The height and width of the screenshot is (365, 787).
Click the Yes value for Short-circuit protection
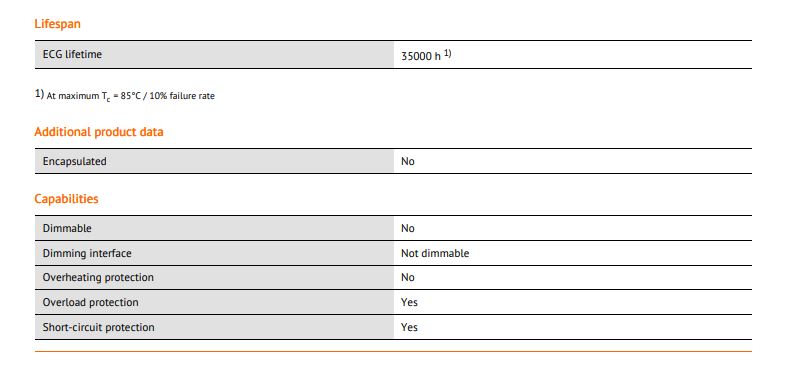click(409, 327)
